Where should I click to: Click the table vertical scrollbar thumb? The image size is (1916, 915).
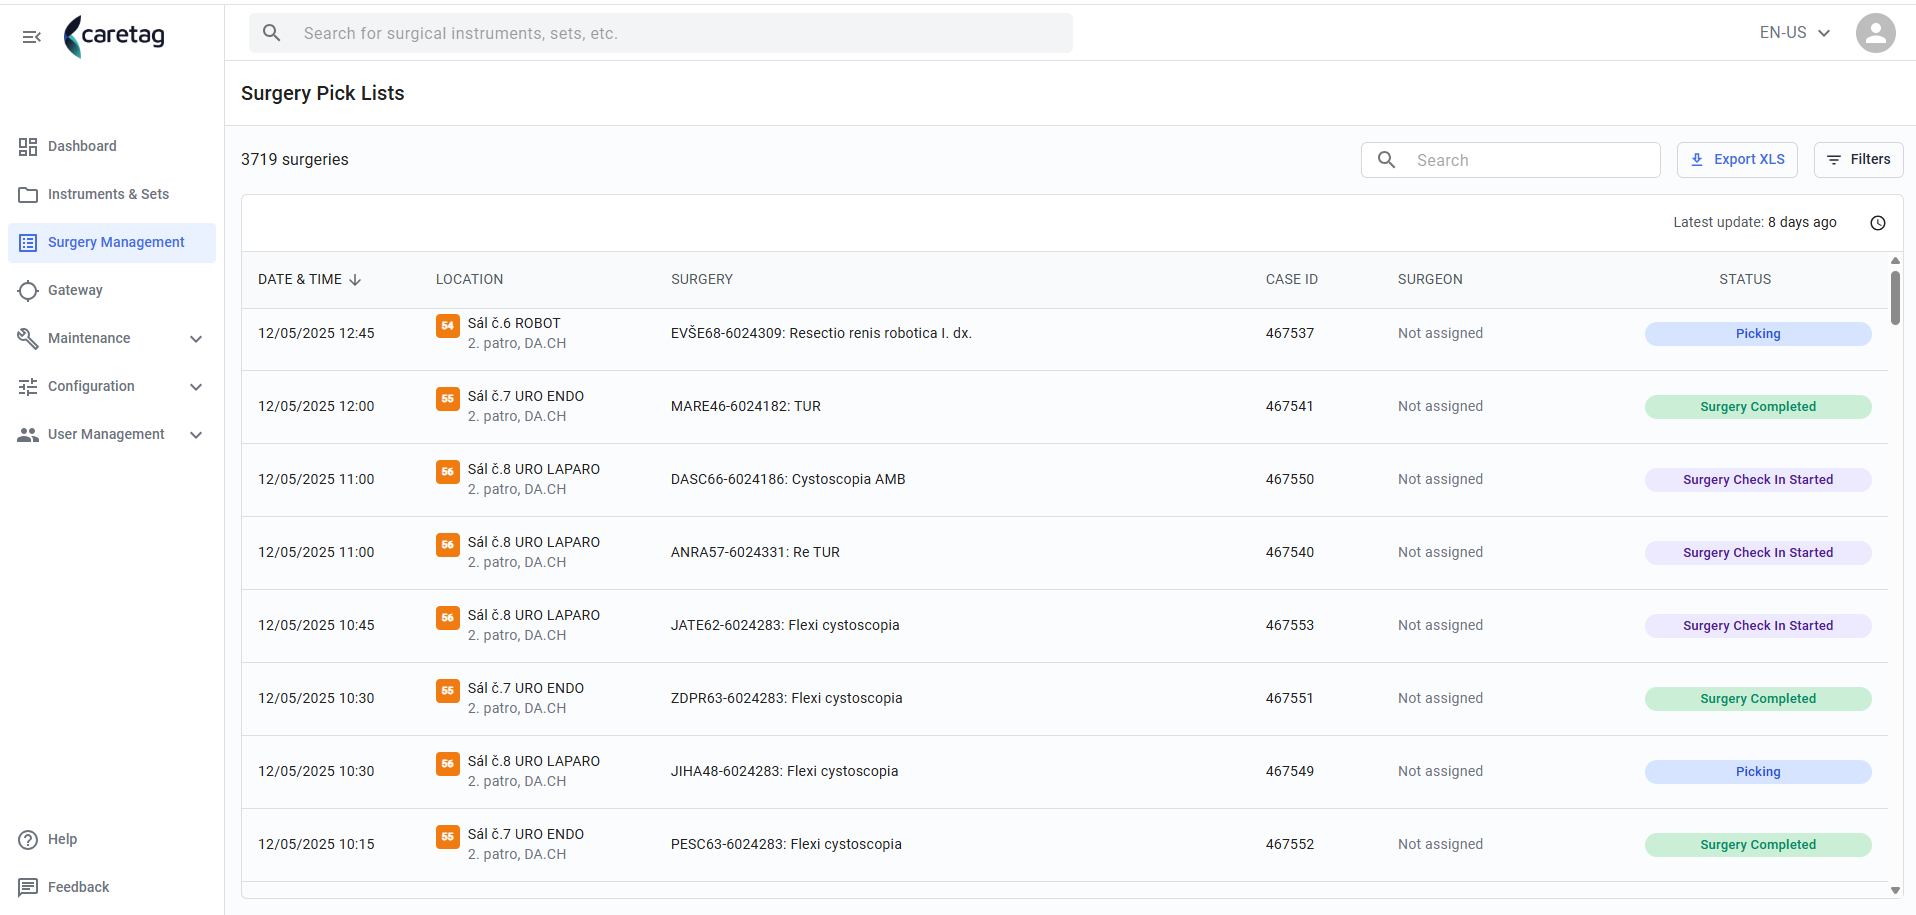[x=1895, y=298]
